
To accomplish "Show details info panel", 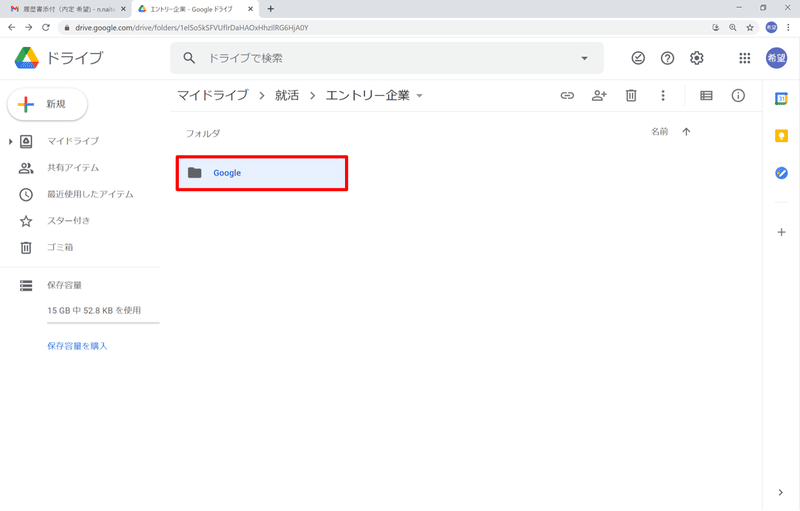I will 738,95.
